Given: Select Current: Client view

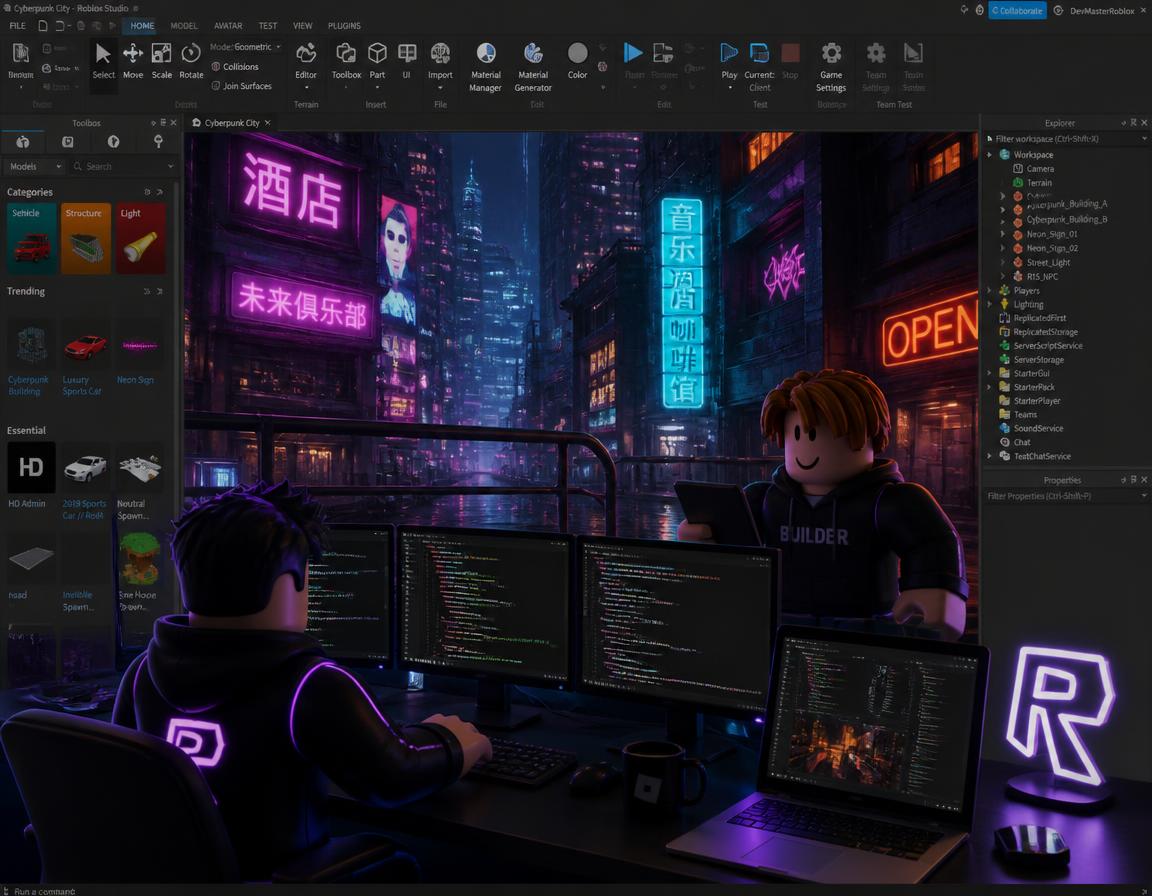Looking at the screenshot, I should coord(759,67).
